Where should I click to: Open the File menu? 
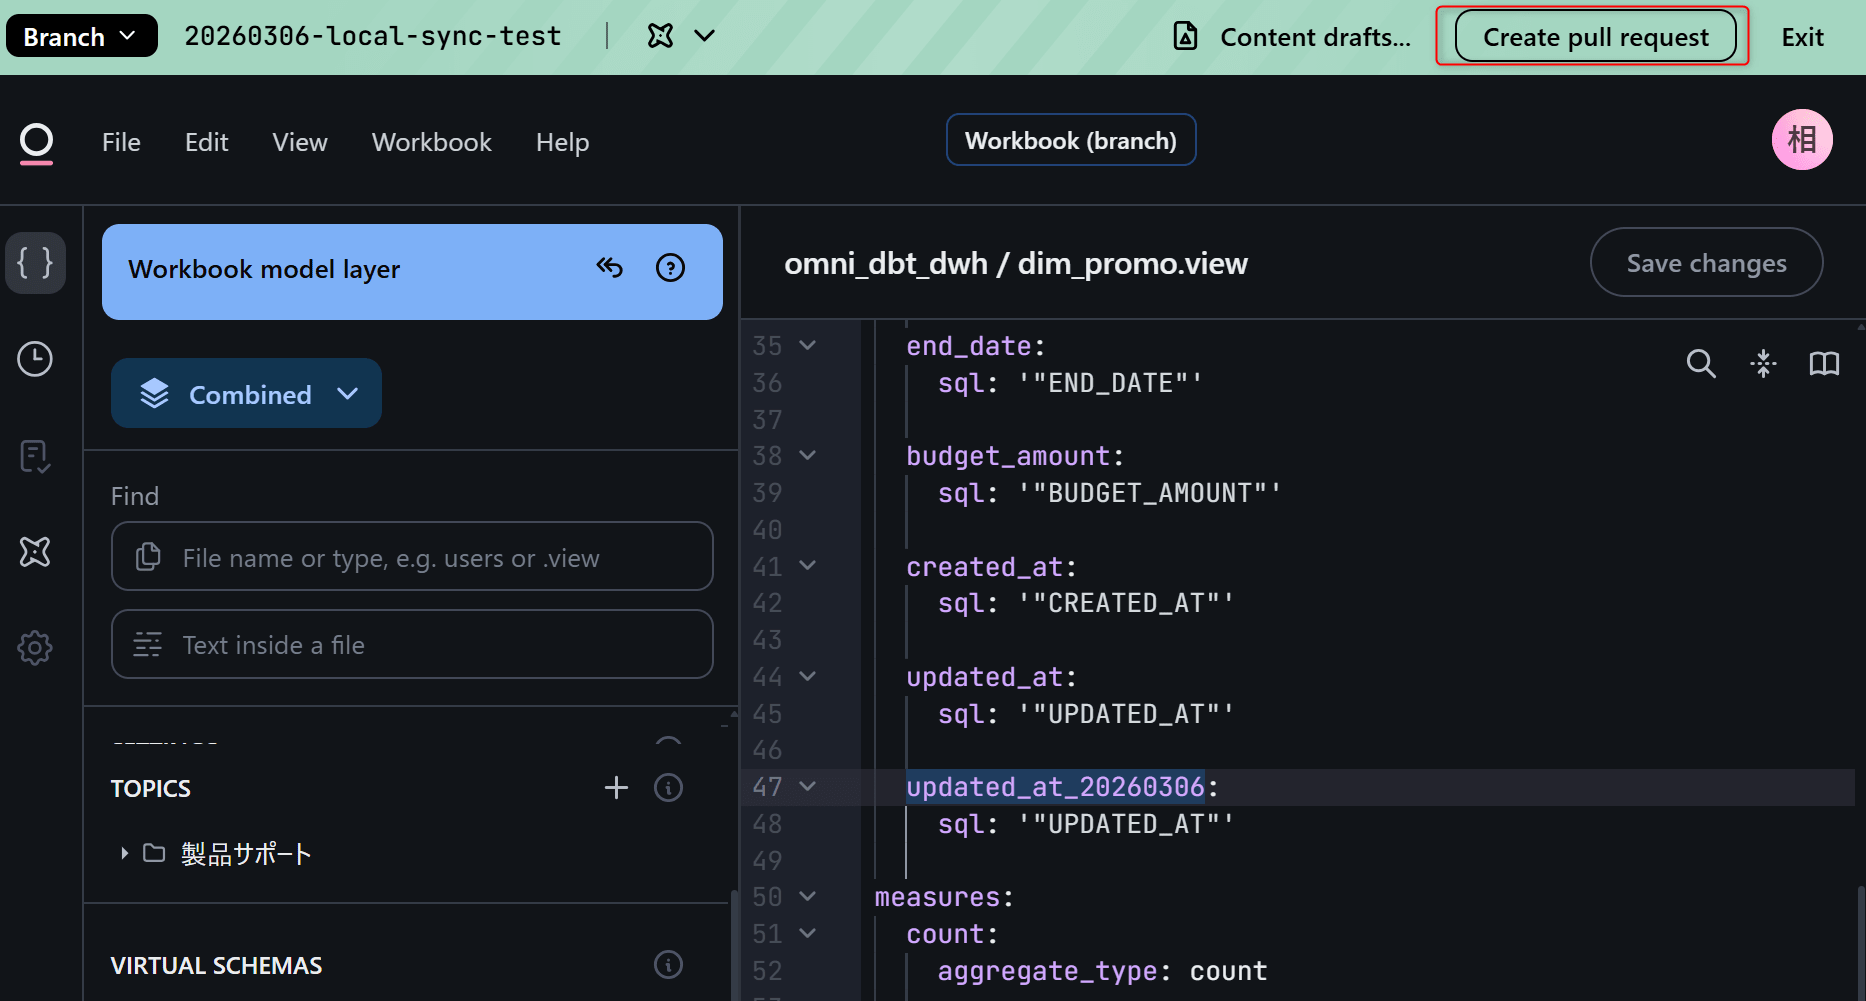(121, 142)
